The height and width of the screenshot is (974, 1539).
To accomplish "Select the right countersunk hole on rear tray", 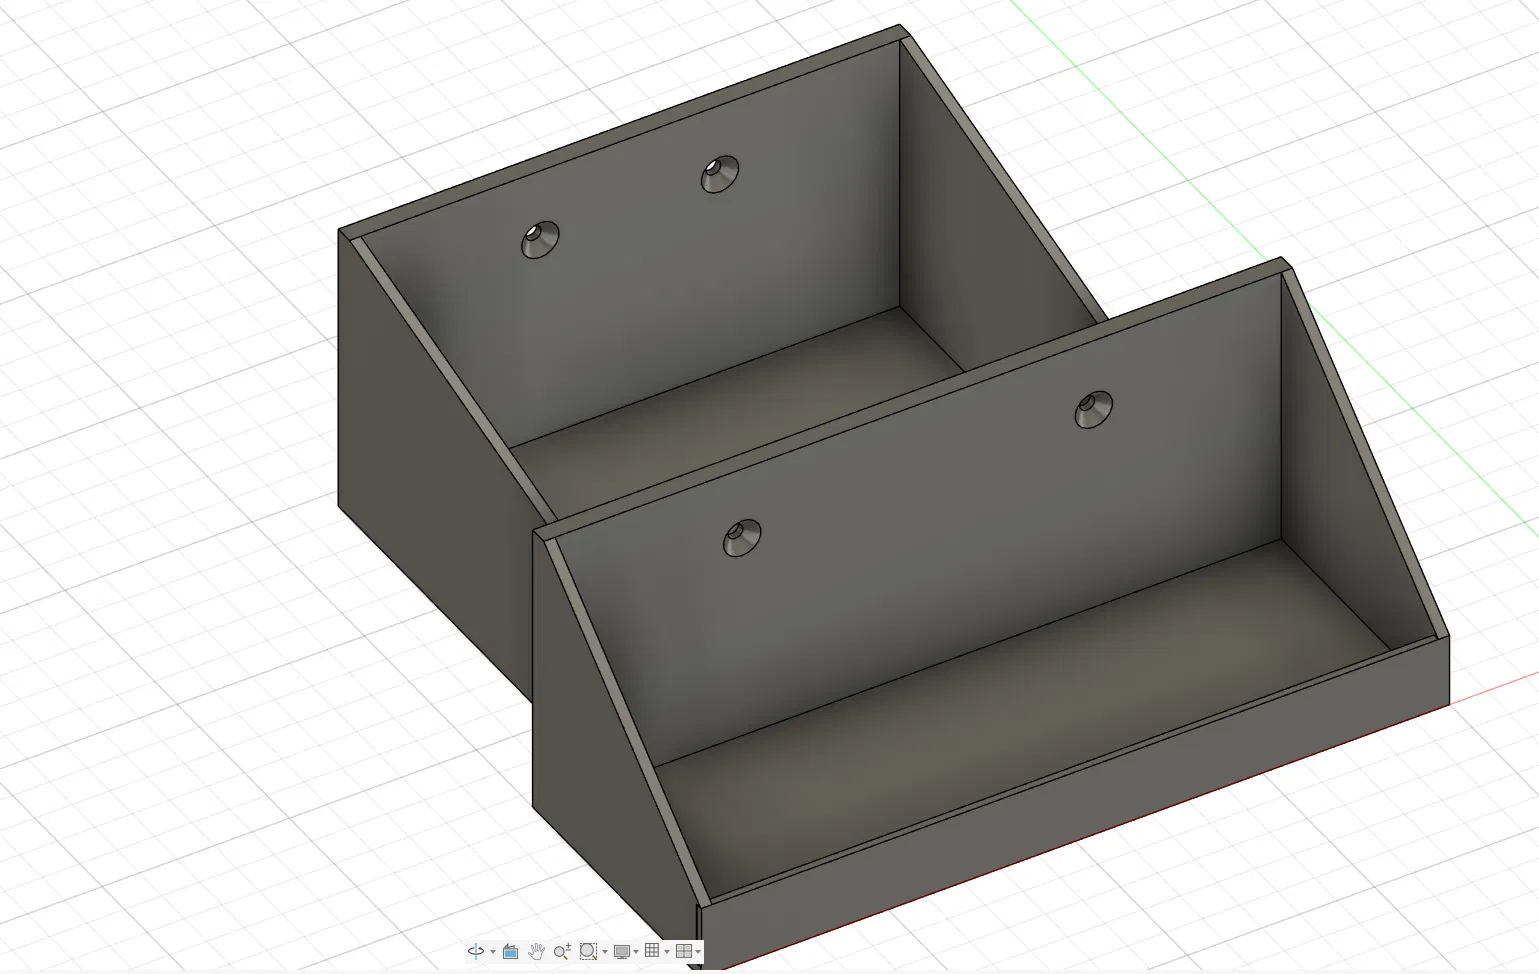I will coord(720,174).
